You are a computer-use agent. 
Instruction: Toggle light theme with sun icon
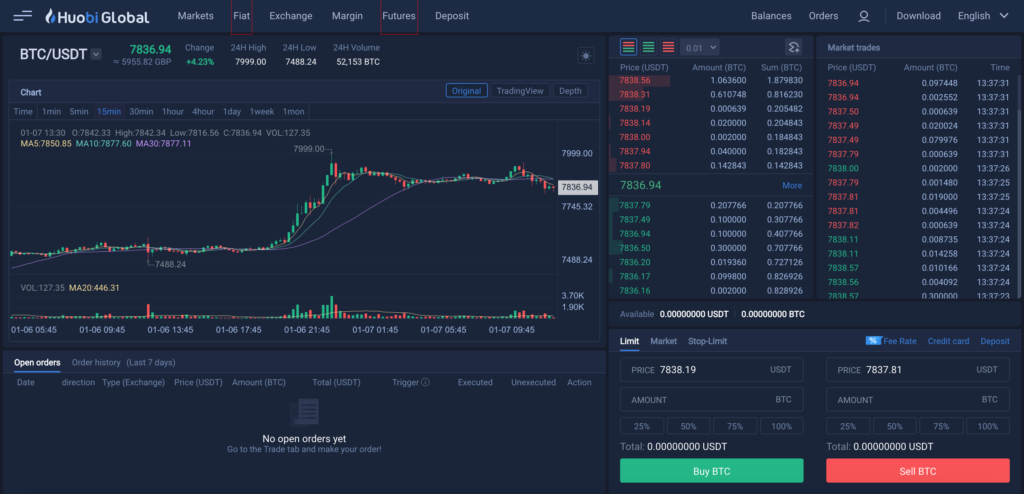(x=586, y=56)
